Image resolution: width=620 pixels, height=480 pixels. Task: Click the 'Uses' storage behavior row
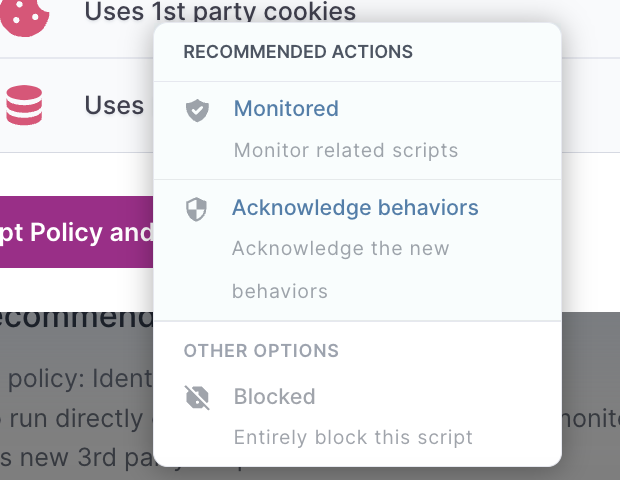click(76, 105)
